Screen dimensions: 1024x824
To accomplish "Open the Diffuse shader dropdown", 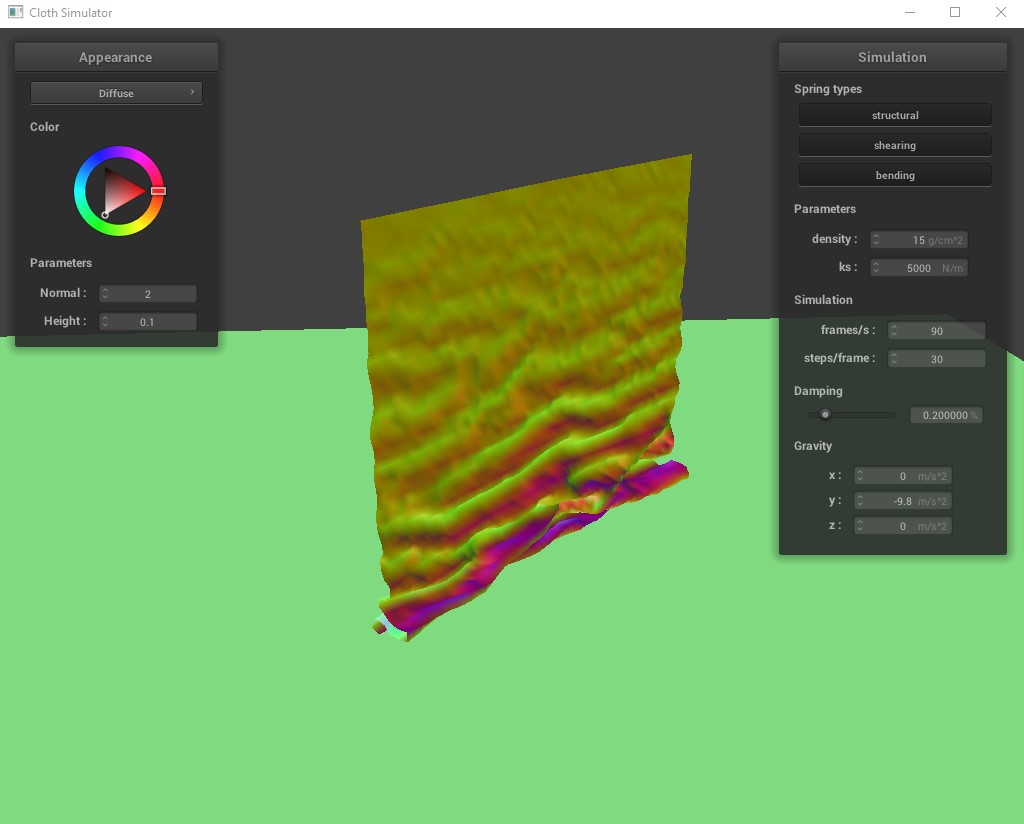I will pyautogui.click(x=116, y=93).
